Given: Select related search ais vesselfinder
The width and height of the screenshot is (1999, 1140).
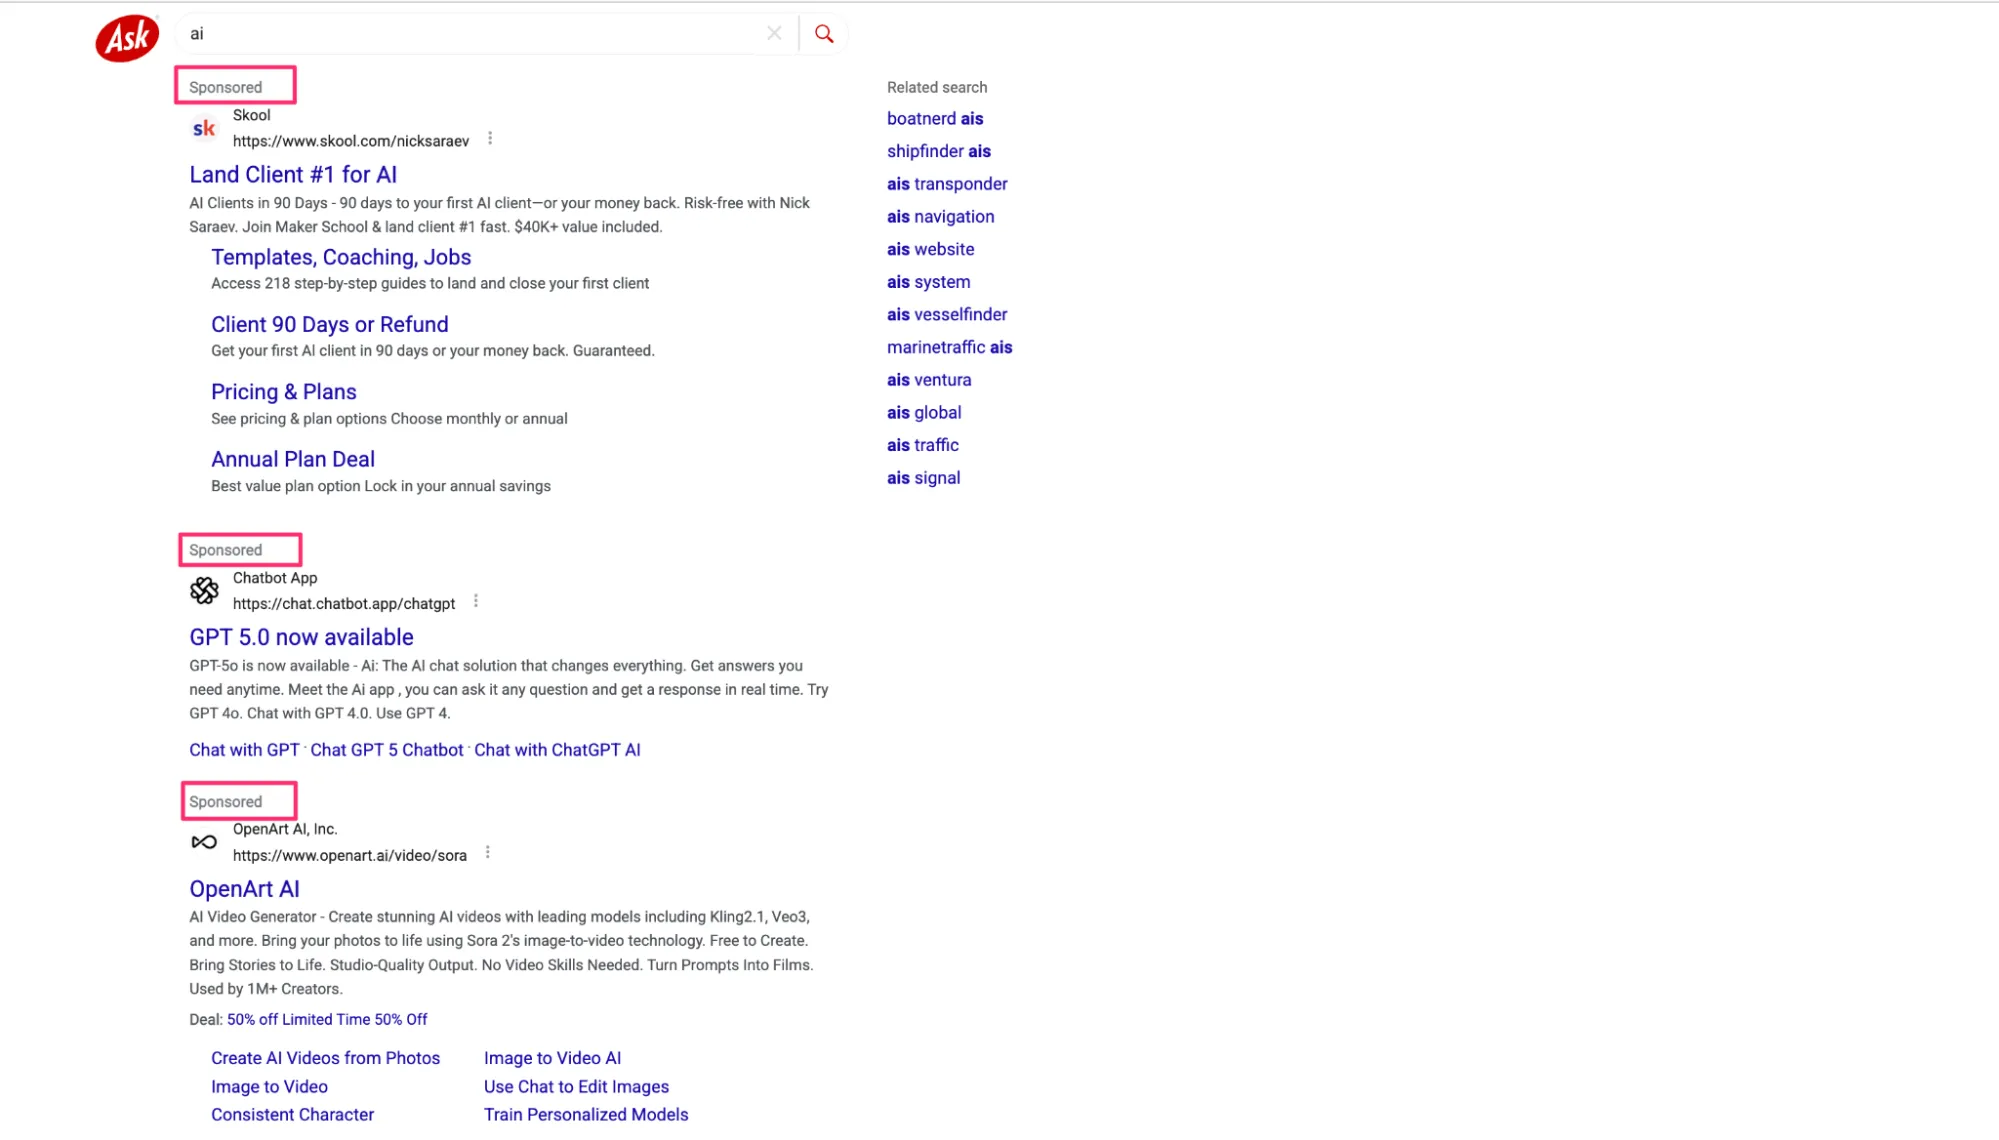Looking at the screenshot, I should pos(947,315).
